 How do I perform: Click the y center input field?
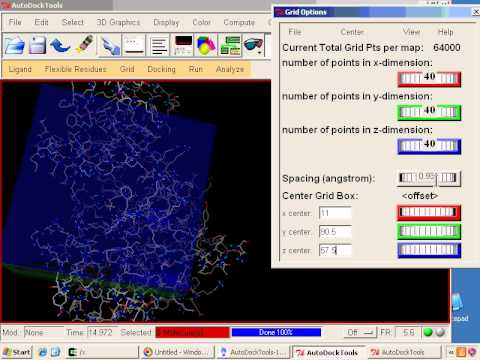pos(335,232)
